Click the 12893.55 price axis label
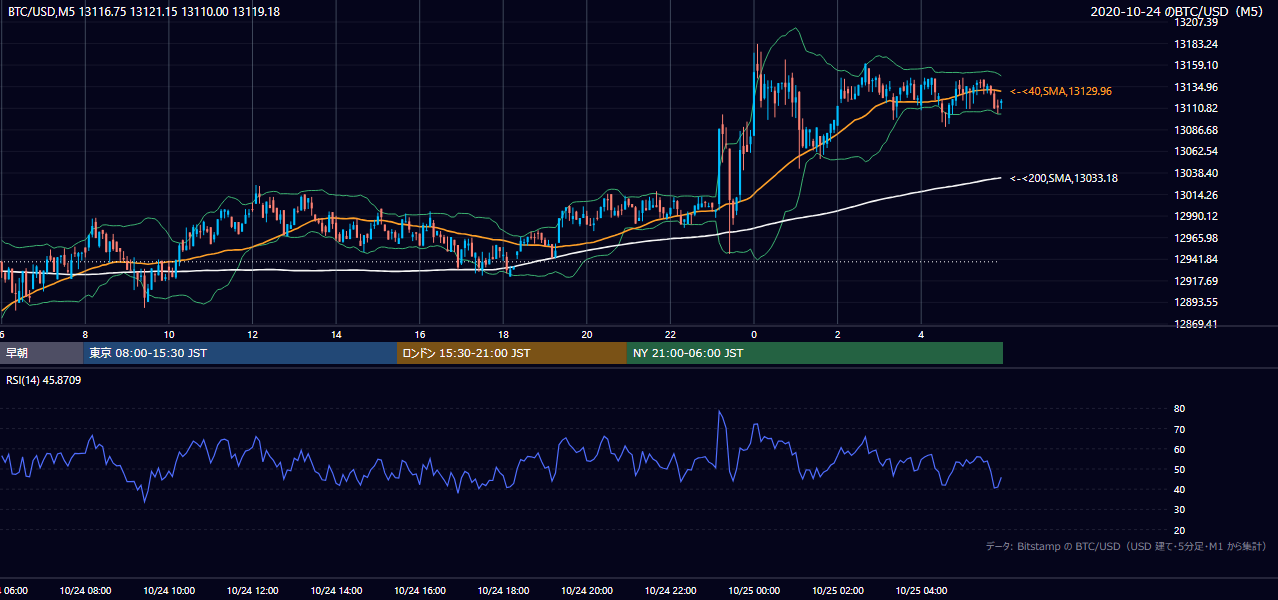 click(x=1196, y=302)
